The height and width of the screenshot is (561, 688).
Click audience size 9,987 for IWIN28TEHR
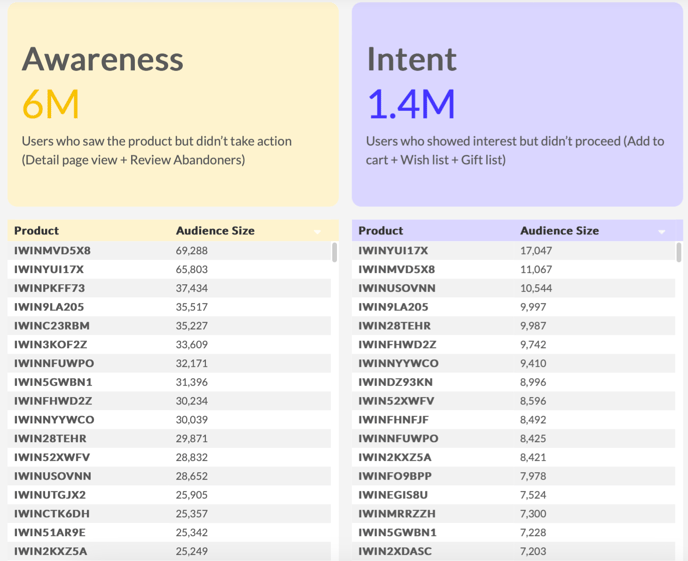(533, 326)
